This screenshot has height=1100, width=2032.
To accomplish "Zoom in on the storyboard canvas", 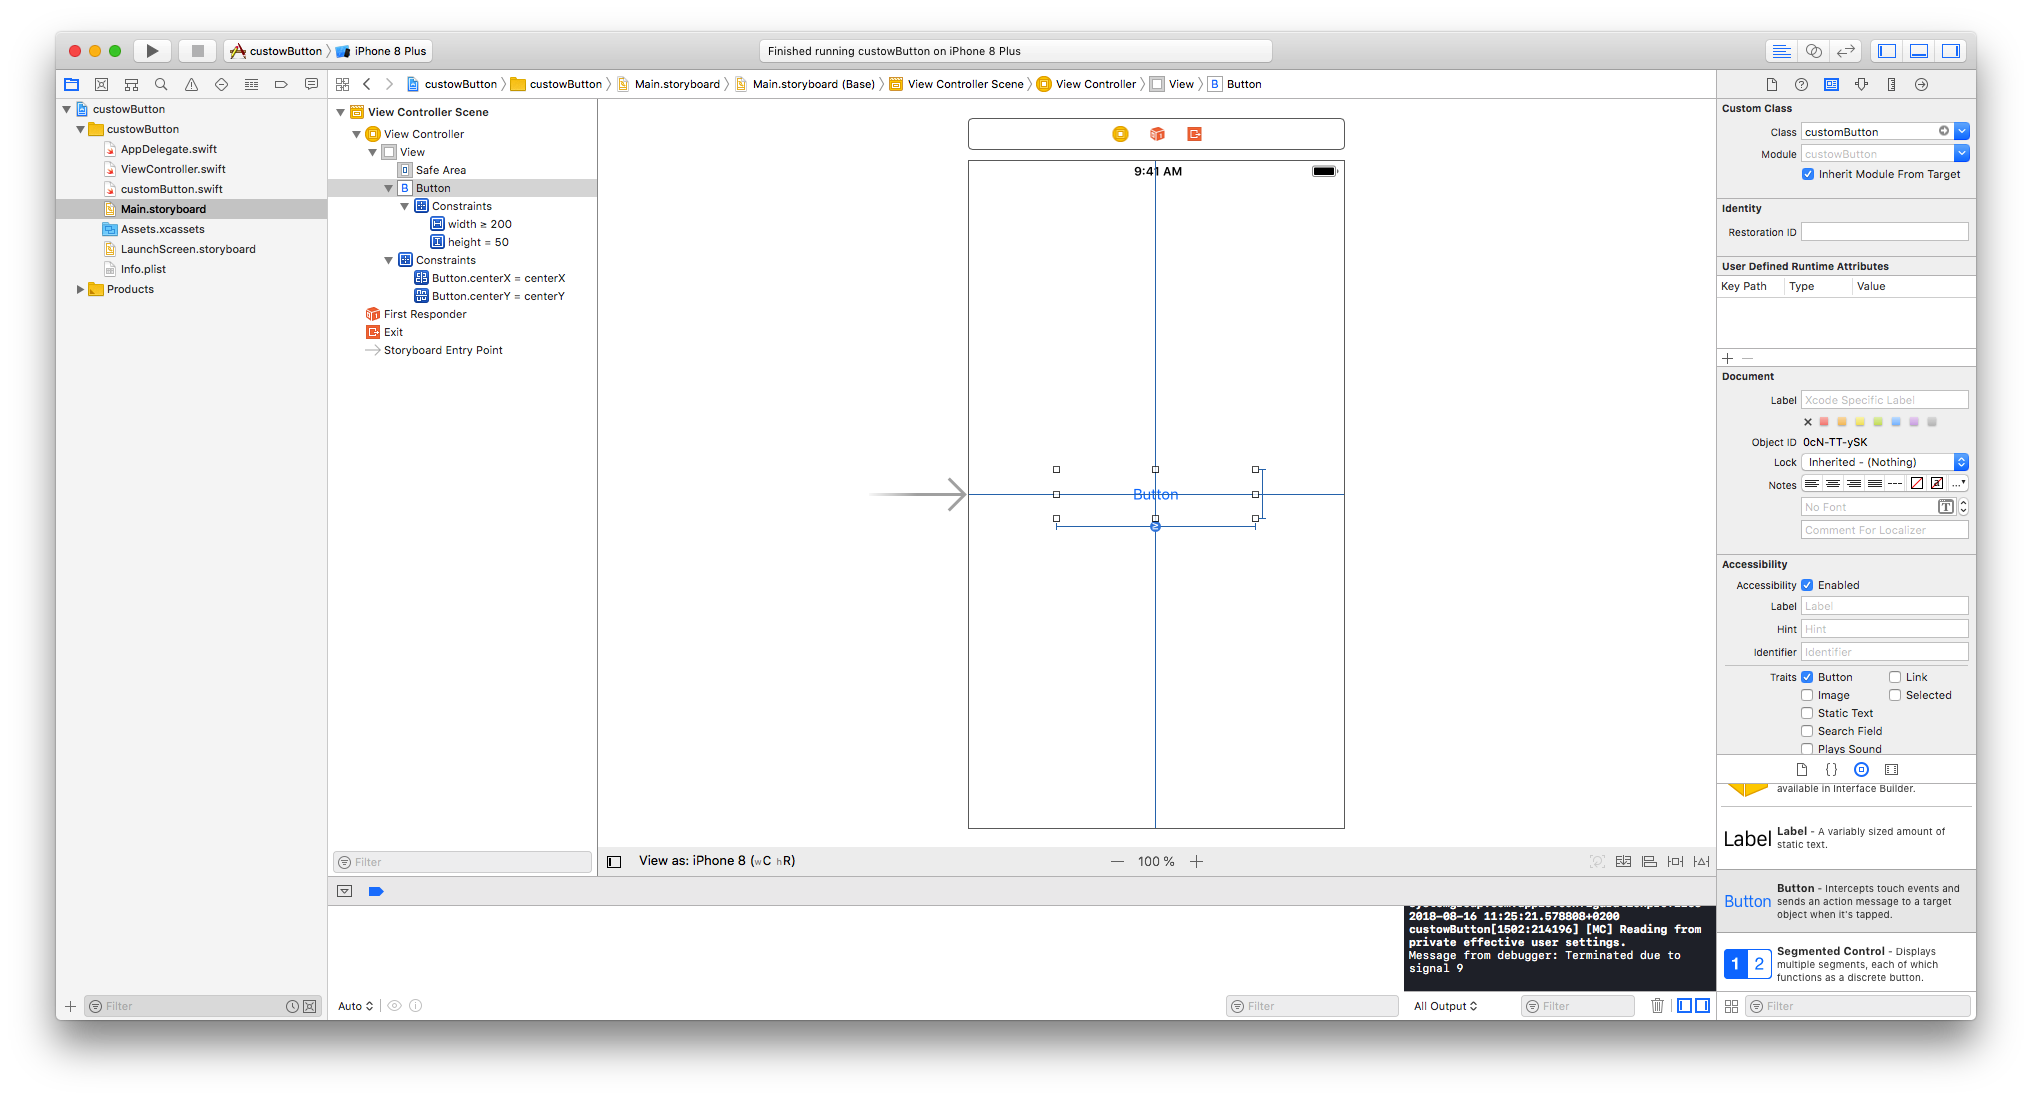I will (1196, 862).
